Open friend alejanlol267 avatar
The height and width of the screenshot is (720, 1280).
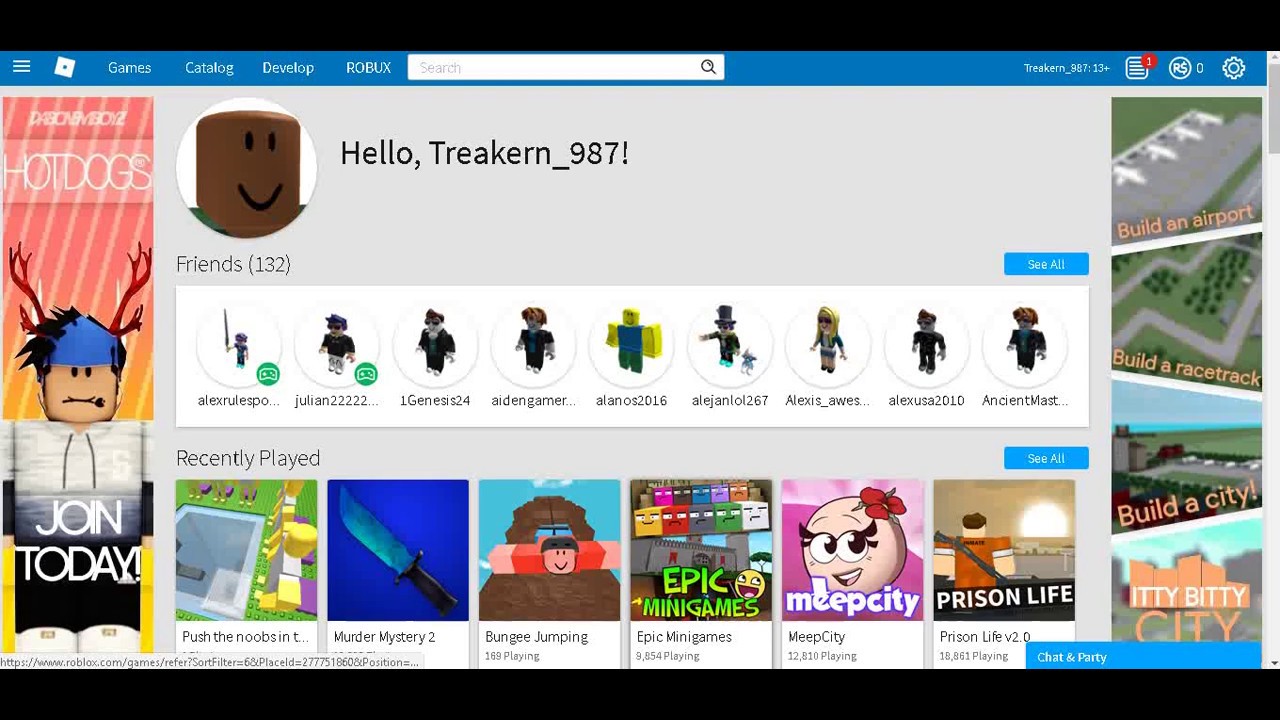click(x=730, y=343)
